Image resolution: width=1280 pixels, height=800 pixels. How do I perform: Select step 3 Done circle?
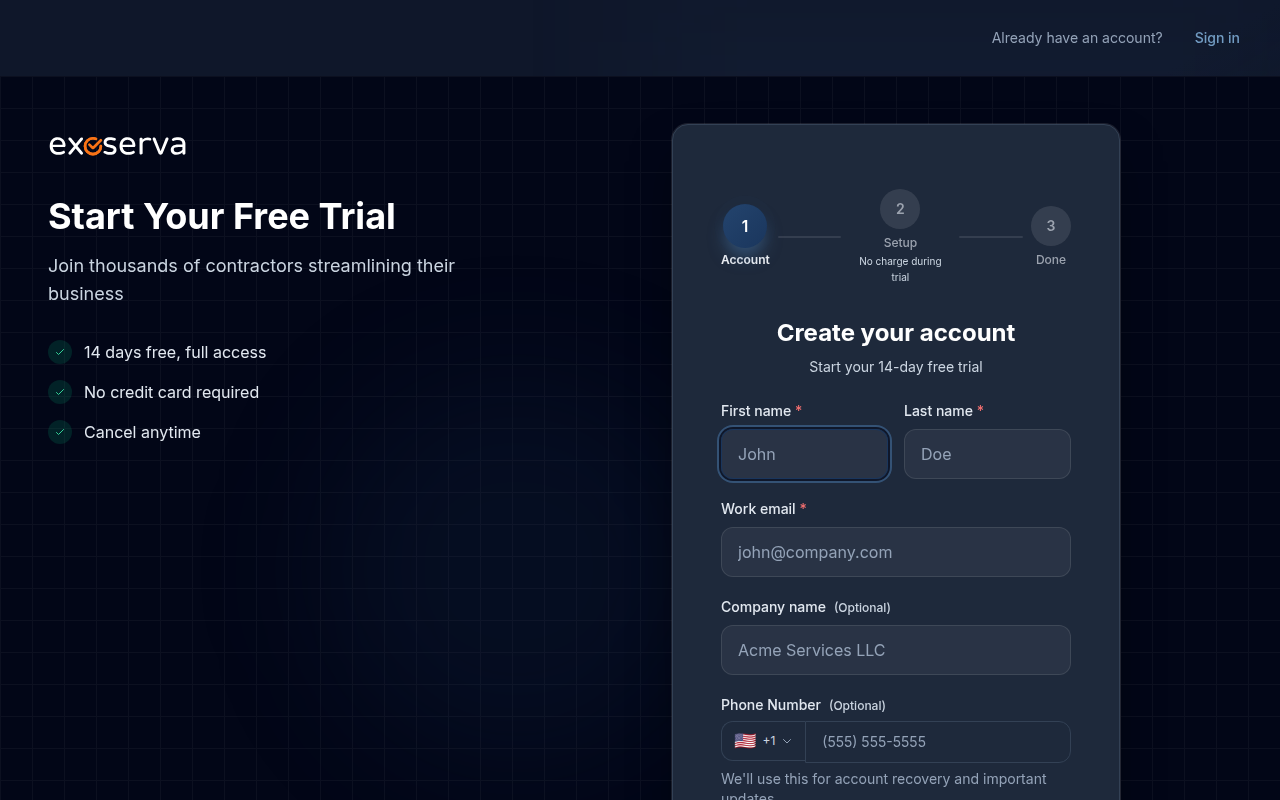(1051, 226)
